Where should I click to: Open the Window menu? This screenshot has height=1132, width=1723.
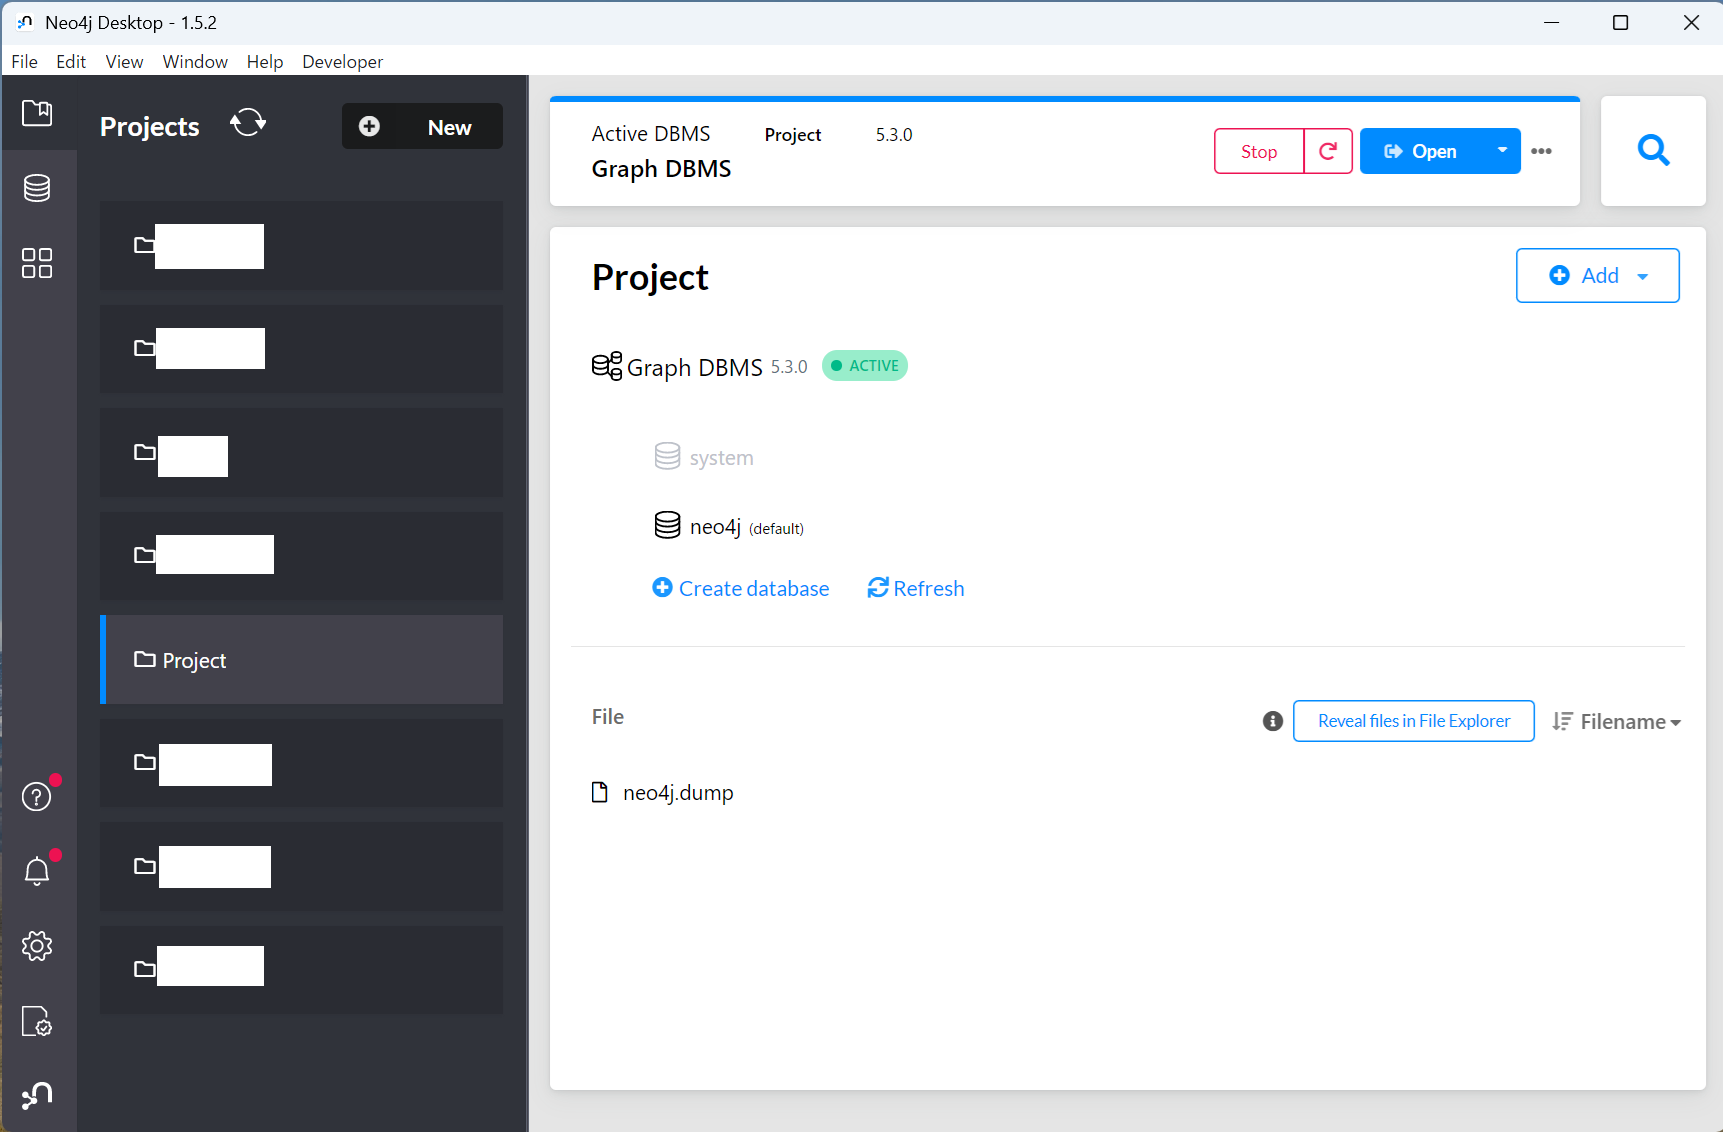(194, 61)
